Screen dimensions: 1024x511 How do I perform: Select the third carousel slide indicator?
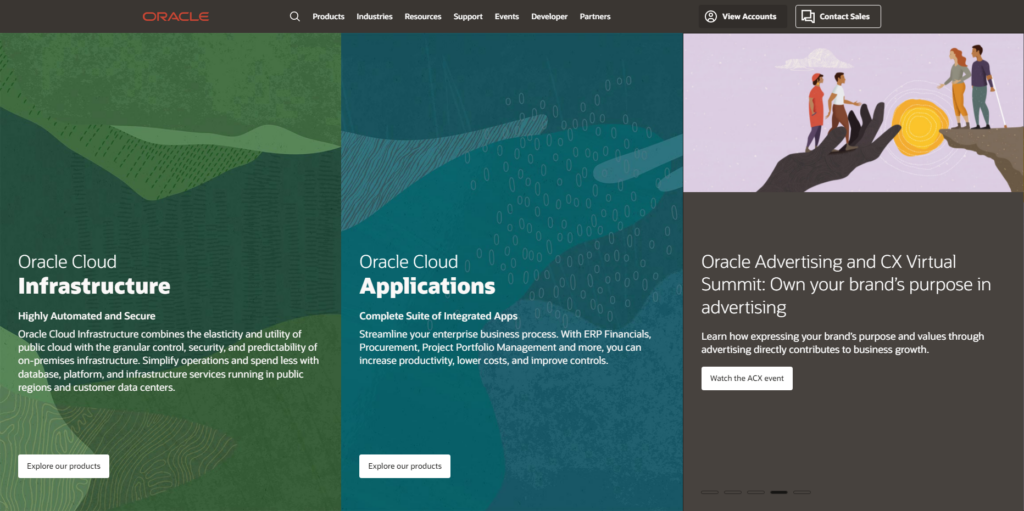pyautogui.click(x=756, y=492)
